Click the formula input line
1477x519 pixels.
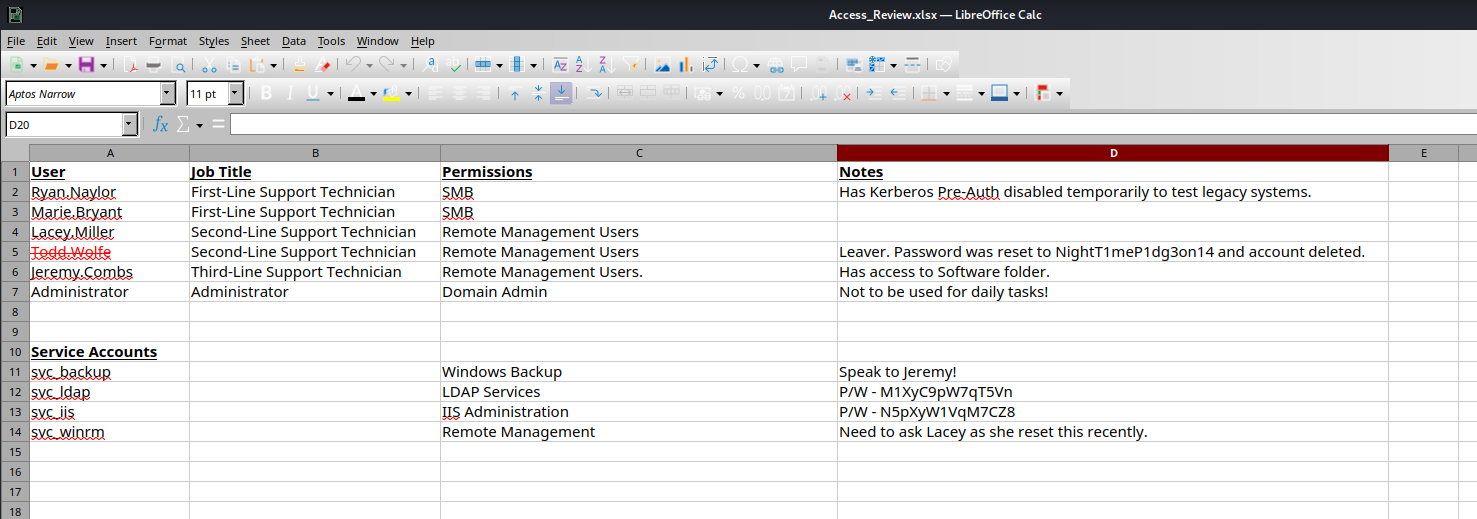pyautogui.click(x=850, y=124)
